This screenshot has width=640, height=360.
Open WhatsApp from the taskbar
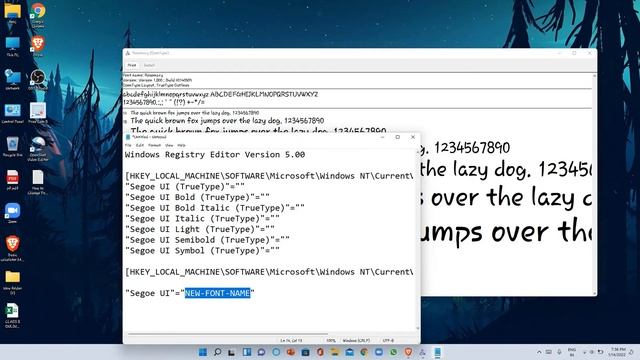coord(393,352)
